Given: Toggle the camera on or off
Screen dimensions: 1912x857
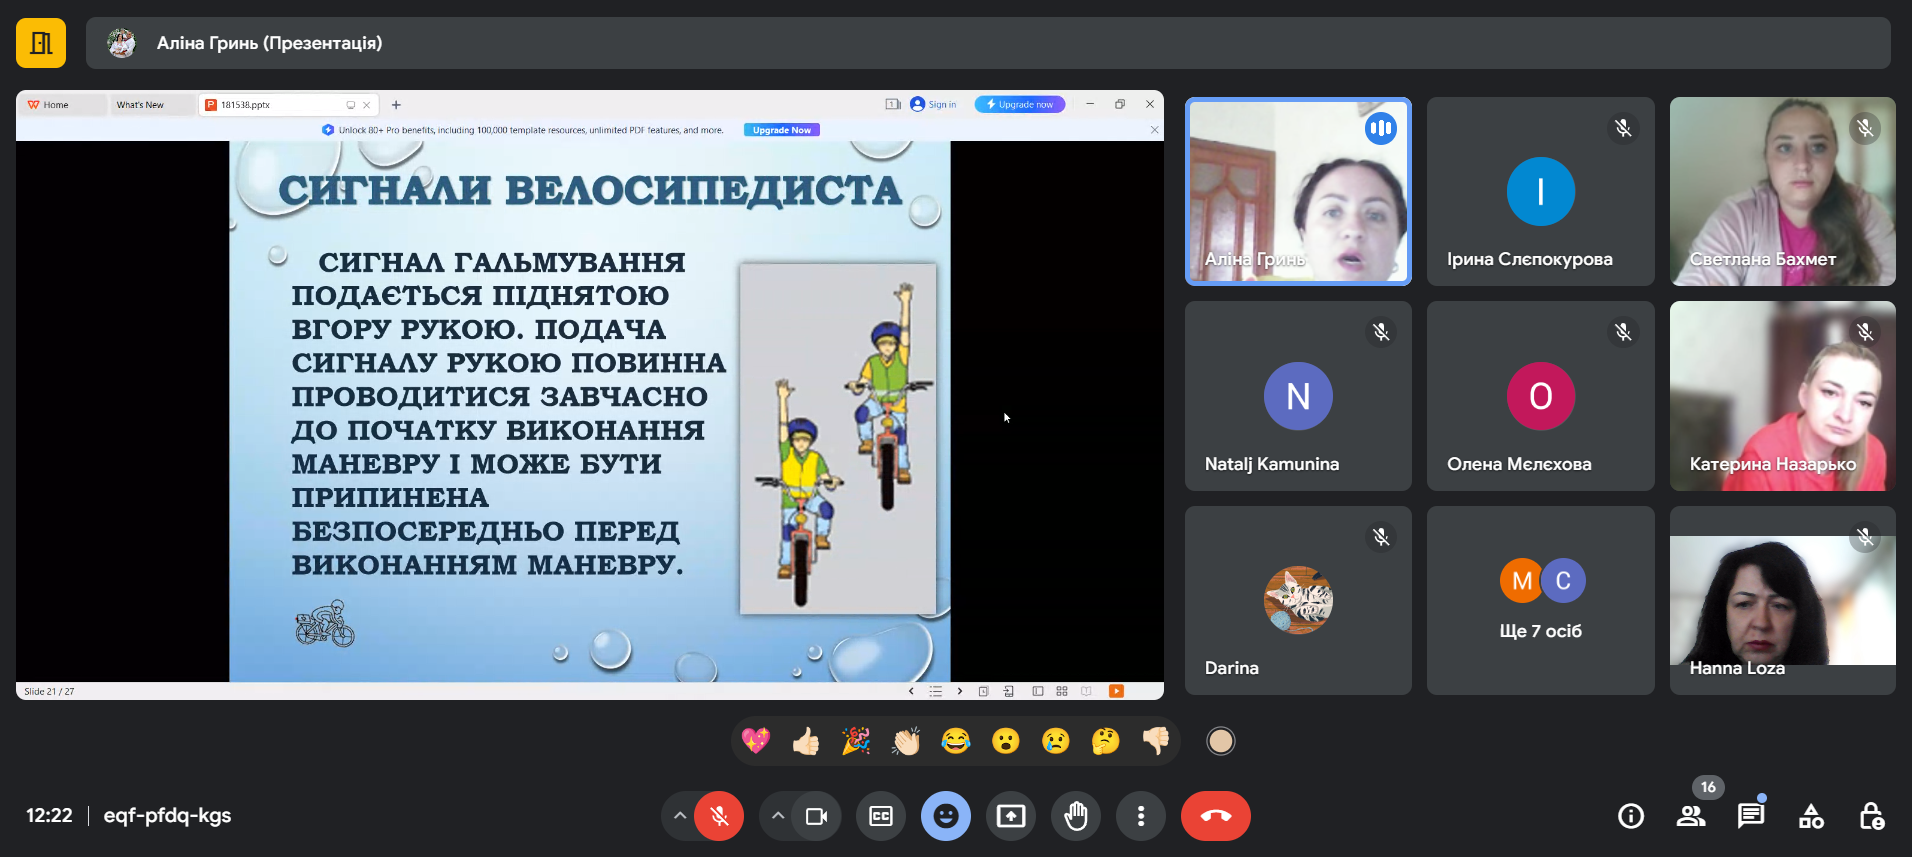Looking at the screenshot, I should point(816,816).
